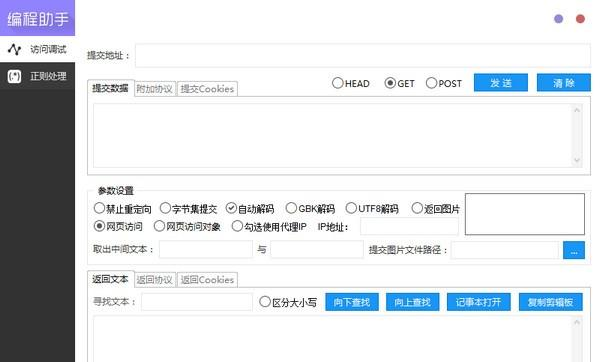The width and height of the screenshot is (600, 362).
Task: Click the first 取出中间文本 input field
Action: 206,249
